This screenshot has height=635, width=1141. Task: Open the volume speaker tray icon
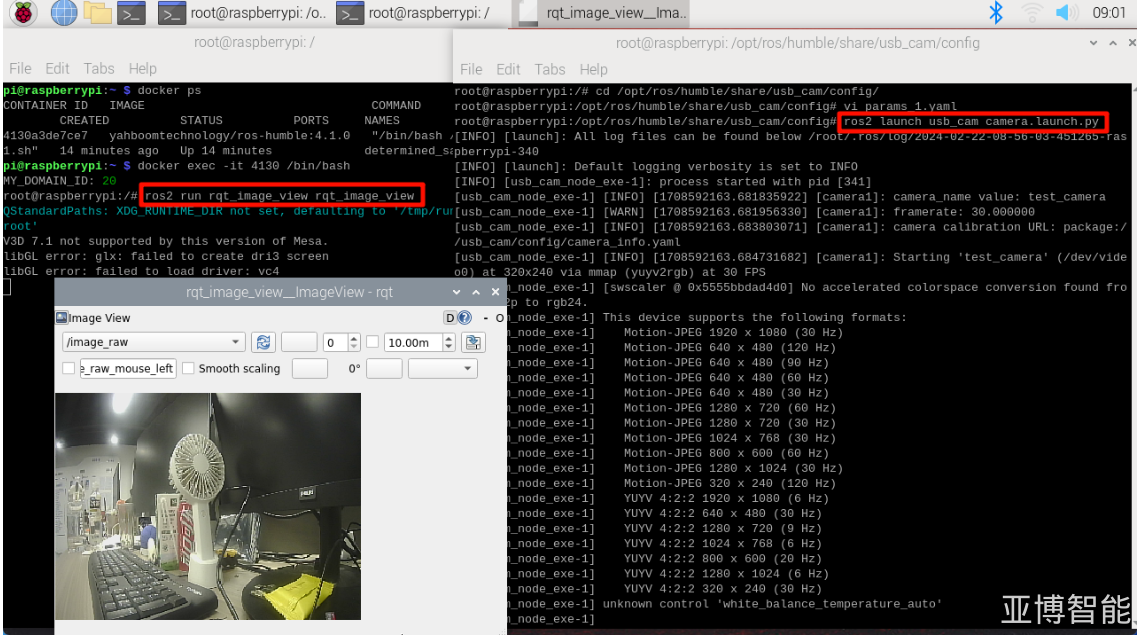(1067, 12)
